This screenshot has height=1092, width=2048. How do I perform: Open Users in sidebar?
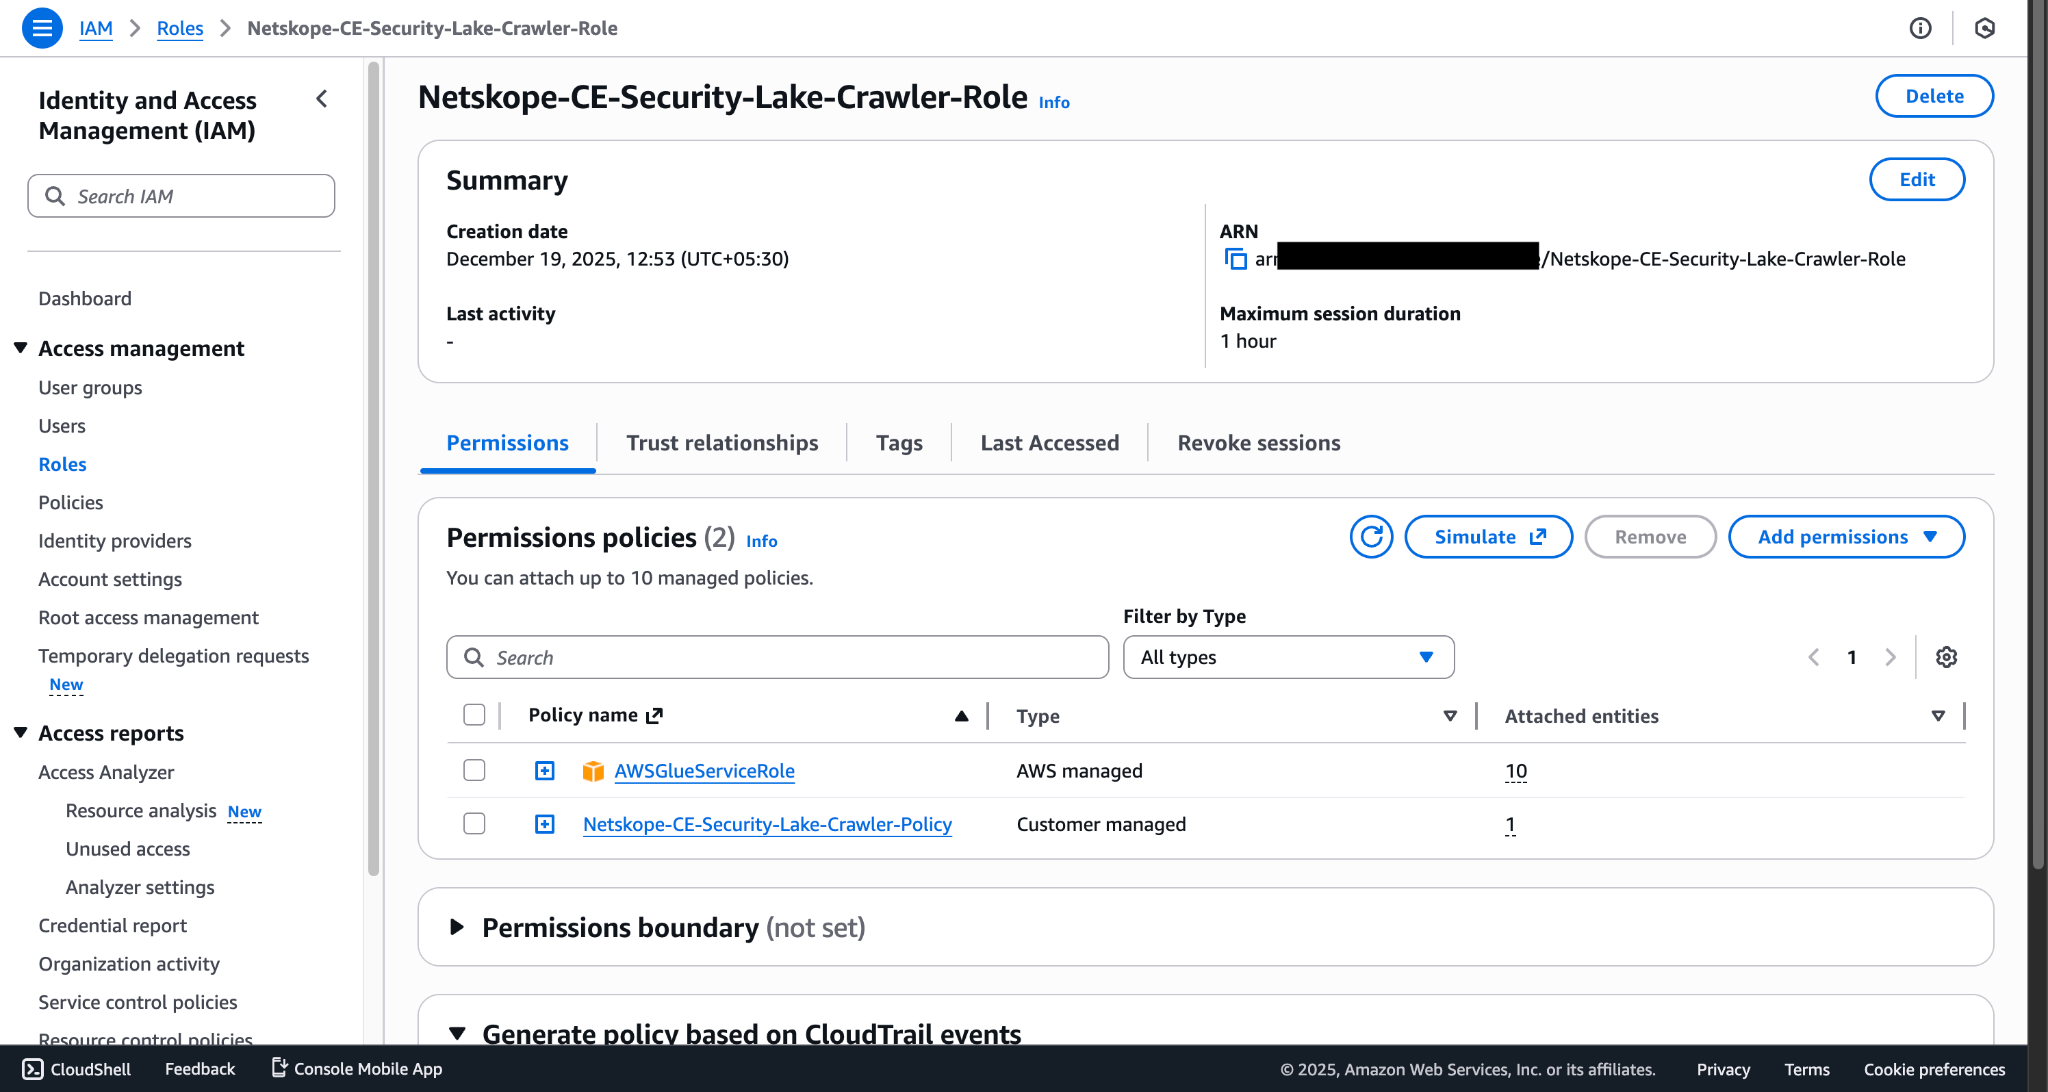pyautogui.click(x=62, y=426)
